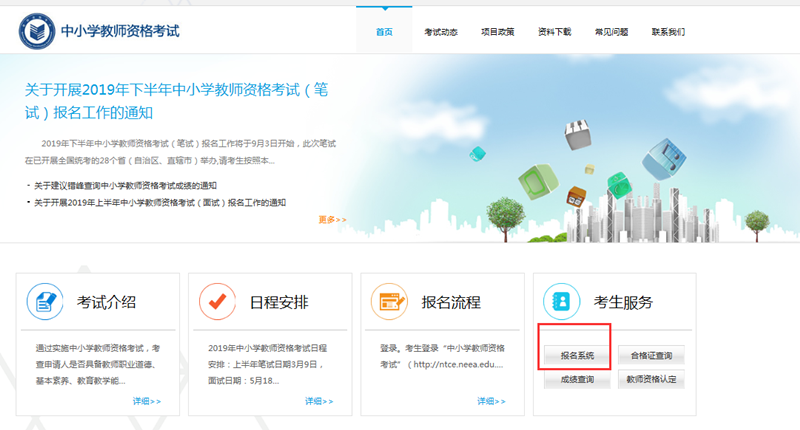This screenshot has height=430, width=800.
Task: Open the 更多>> link in banner
Action: tap(333, 220)
